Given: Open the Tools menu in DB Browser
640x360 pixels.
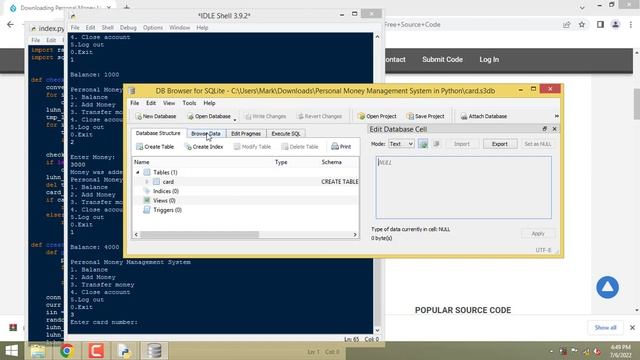Looking at the screenshot, I should 189,103.
